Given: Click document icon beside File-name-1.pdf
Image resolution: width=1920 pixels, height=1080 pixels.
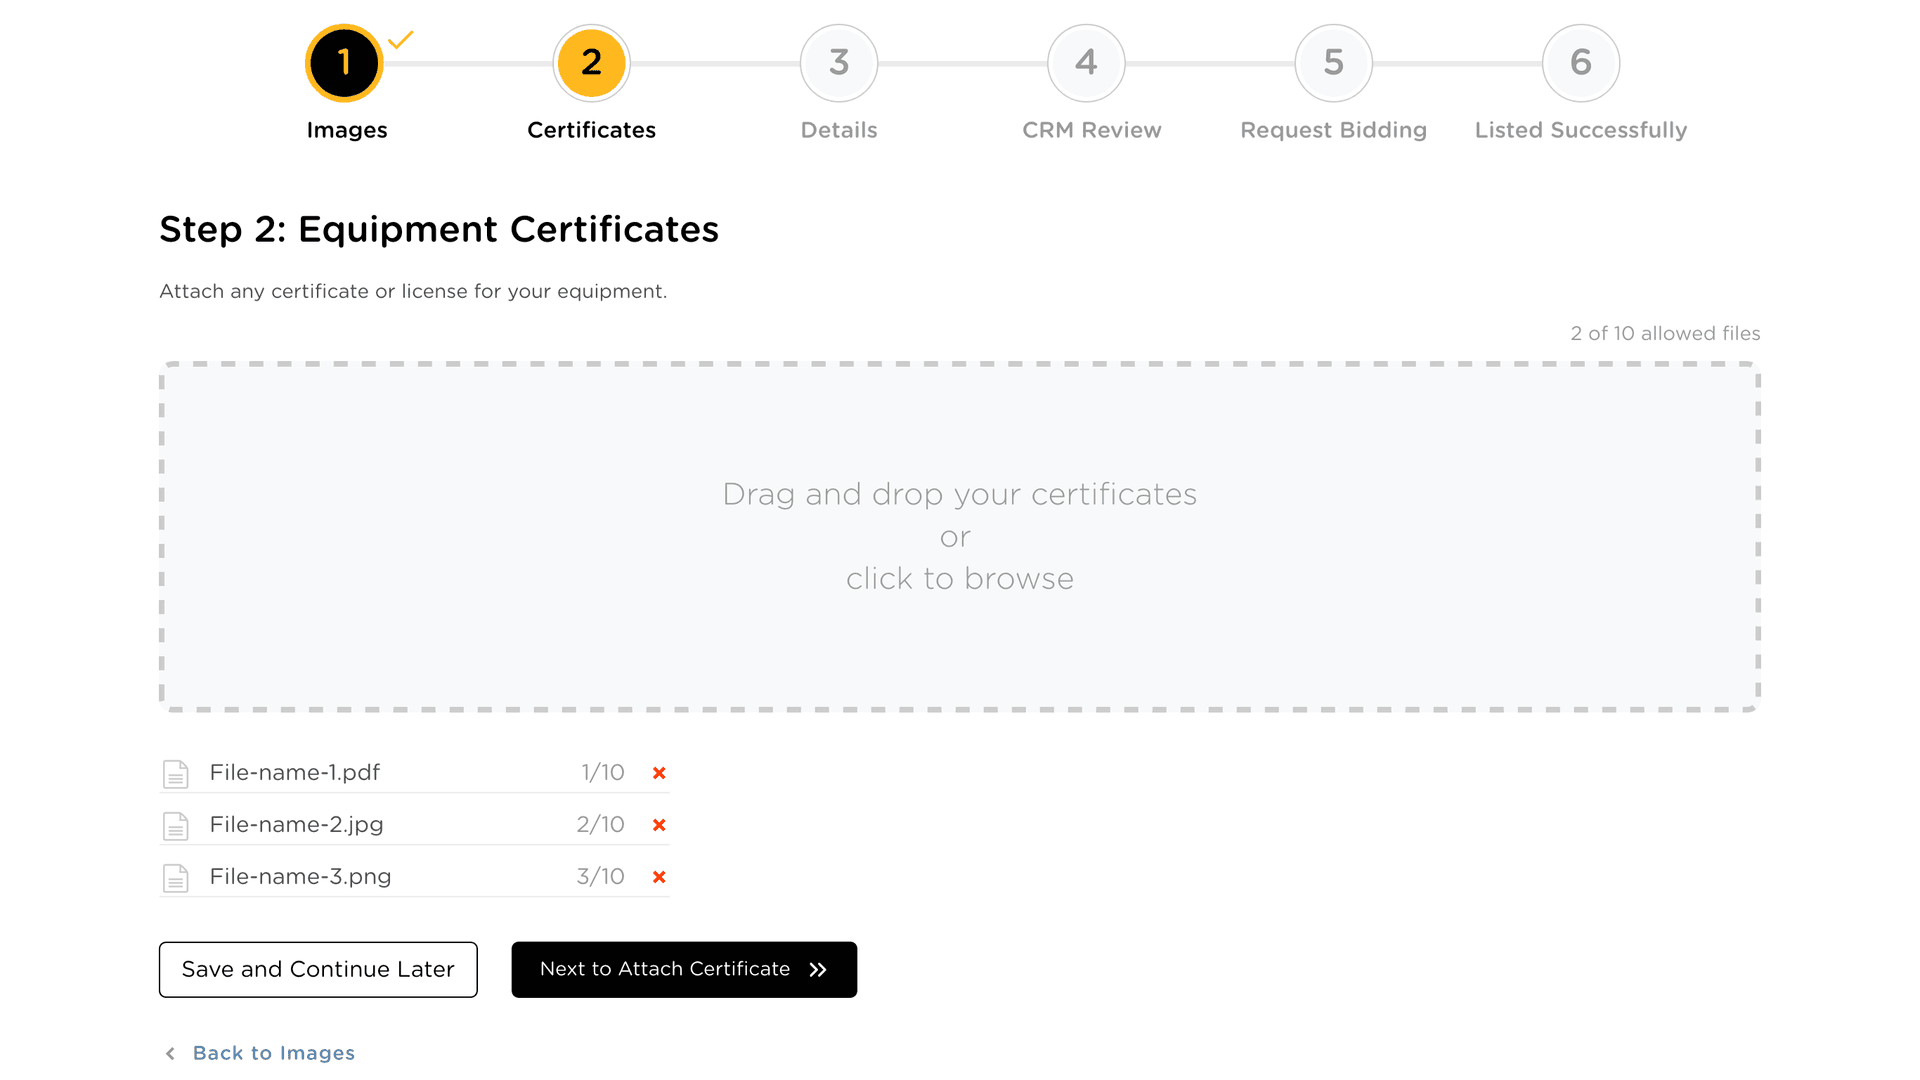Looking at the screenshot, I should (176, 774).
